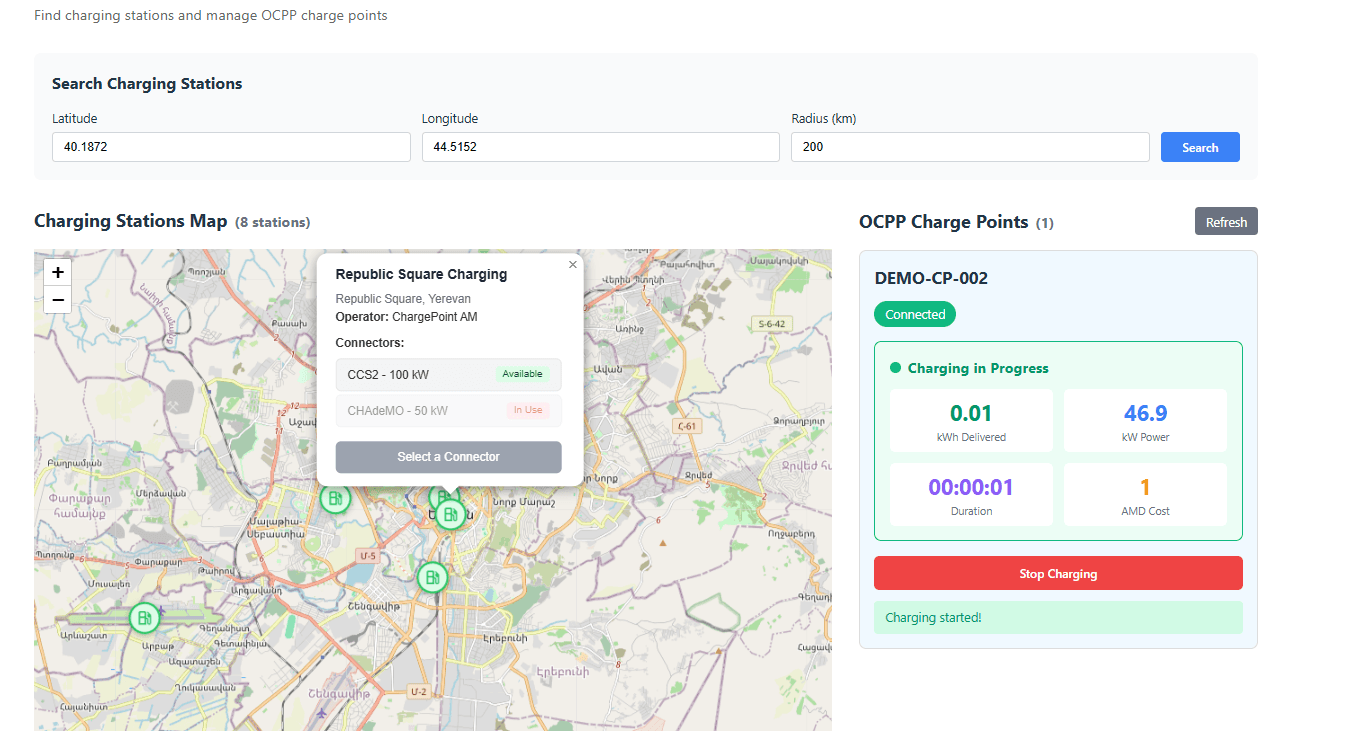Refresh the OCPP charge points list
The width and height of the screenshot is (1362, 731).
coord(1226,222)
